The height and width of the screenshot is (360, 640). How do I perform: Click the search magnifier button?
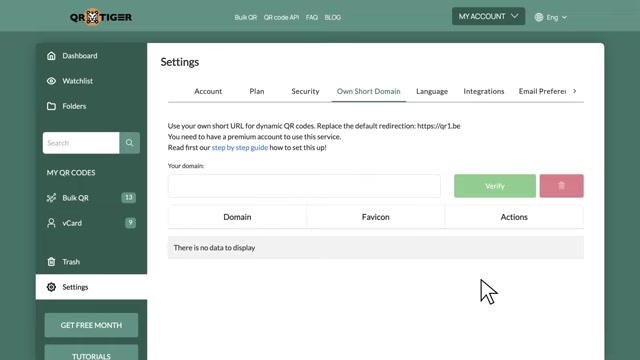(129, 143)
